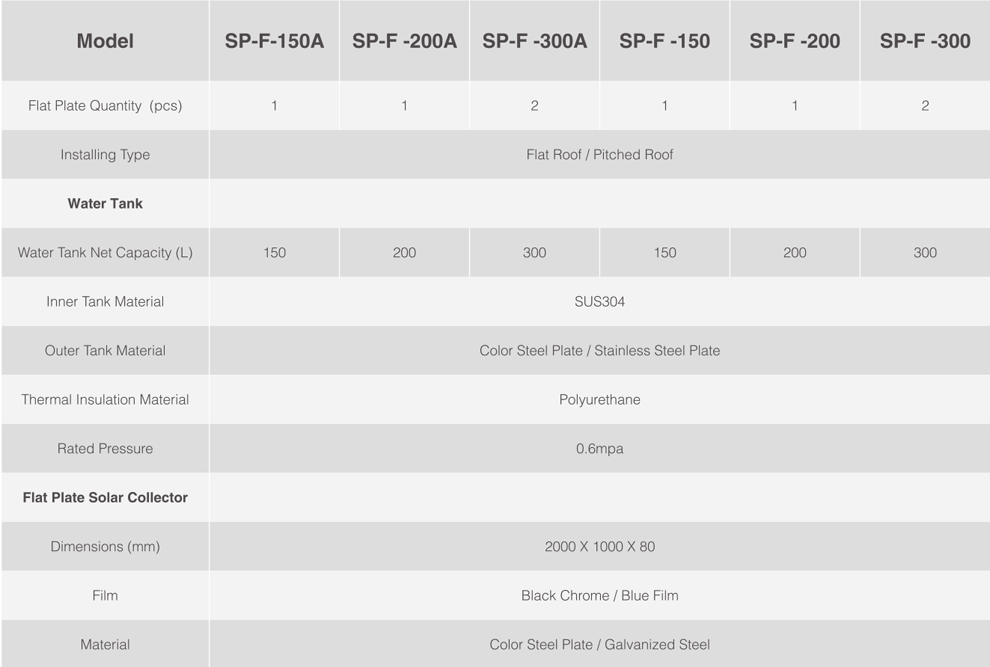The image size is (990, 667).
Task: Select Black Chrome / Blue Film value
Action: [x=600, y=596]
